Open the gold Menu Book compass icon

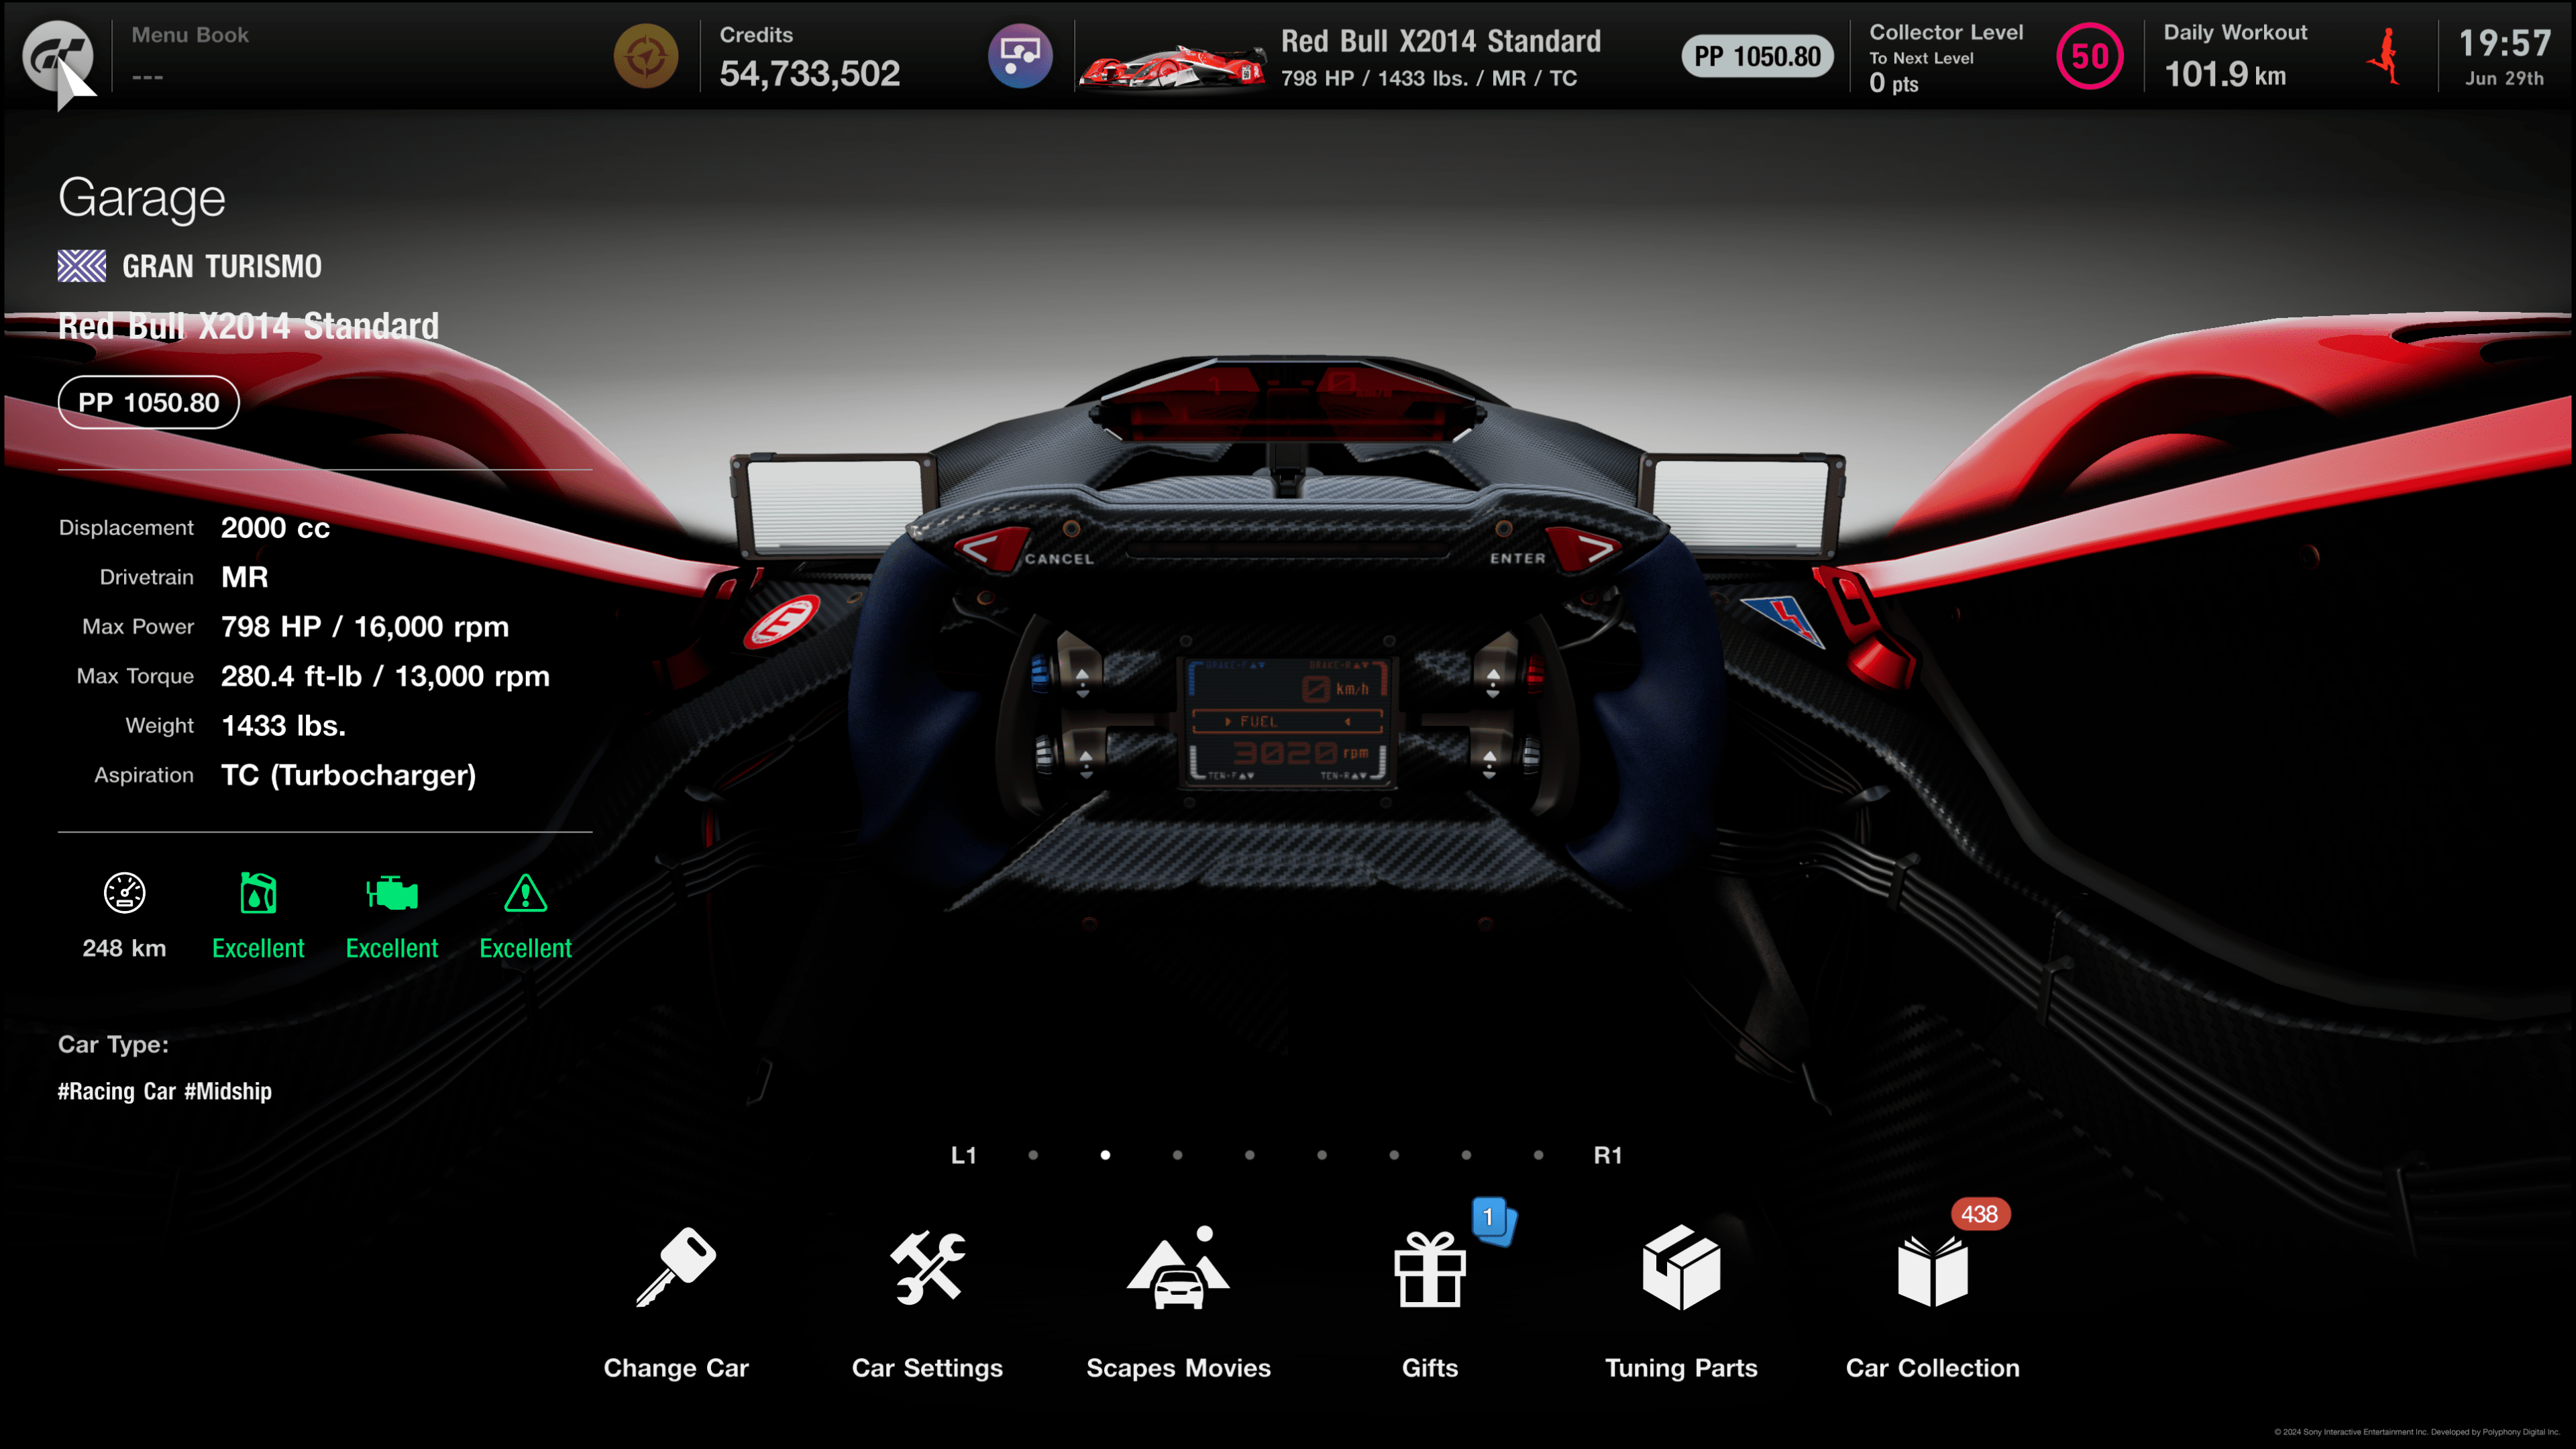(646, 56)
